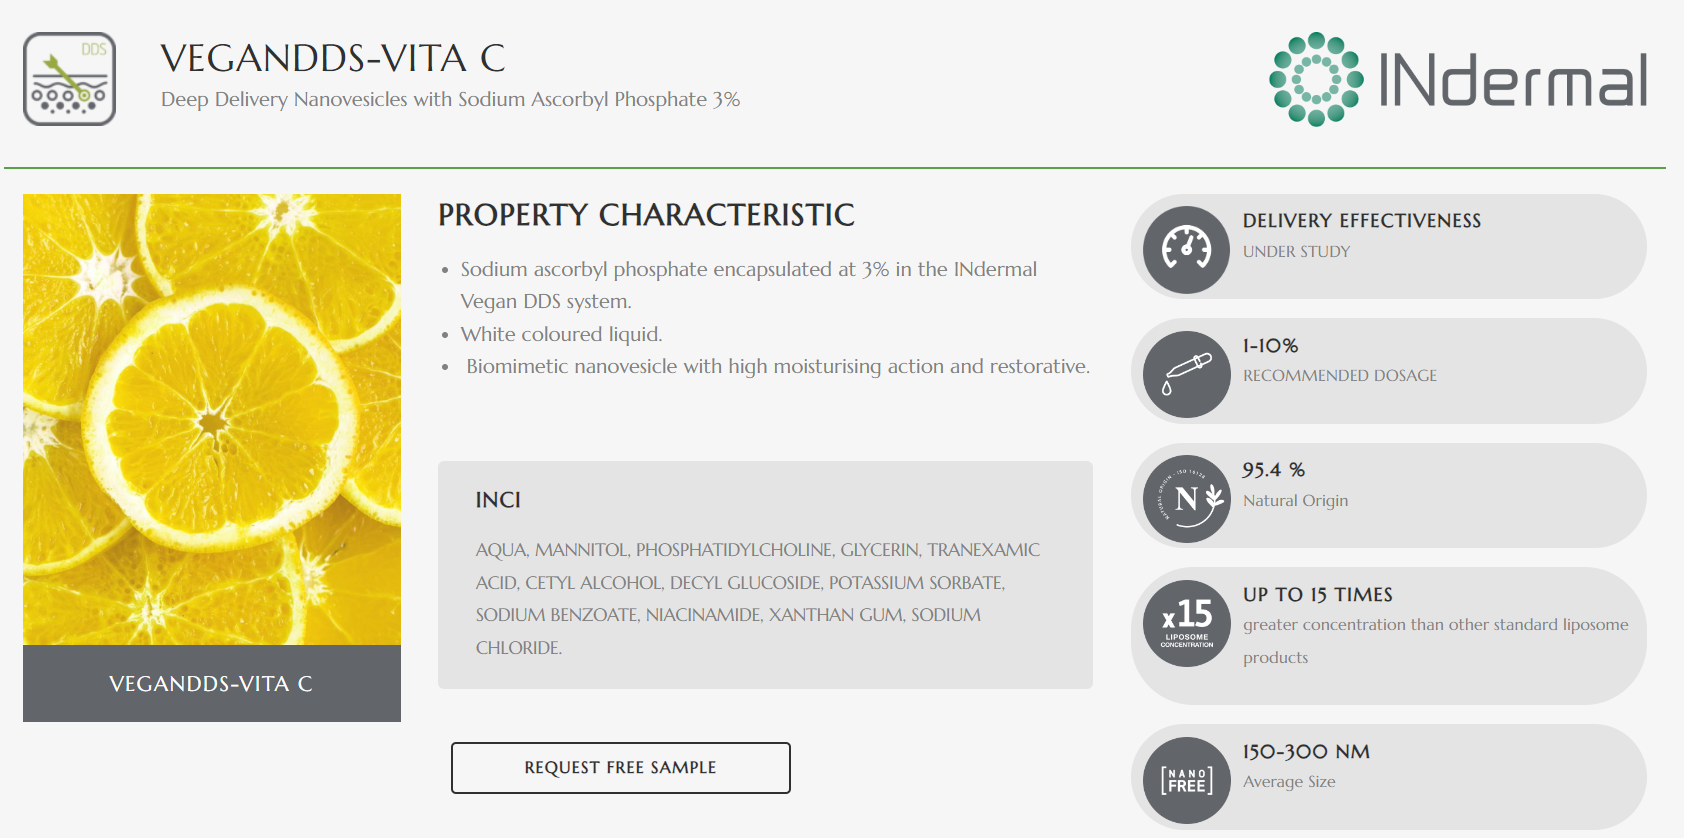Click the x15 liposome concentration icon
The image size is (1684, 838).
pos(1187,624)
